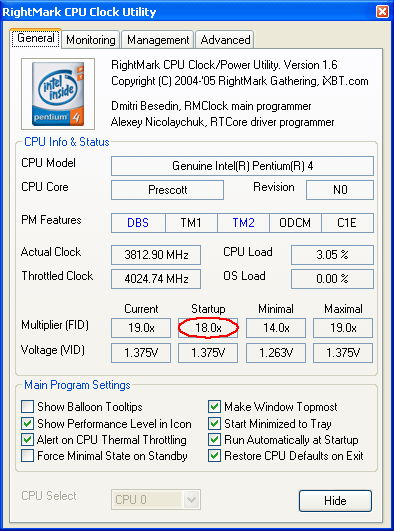Click the 4024.74 MHz Throttled Clock value
The height and width of the screenshot is (531, 394).
tap(156, 279)
